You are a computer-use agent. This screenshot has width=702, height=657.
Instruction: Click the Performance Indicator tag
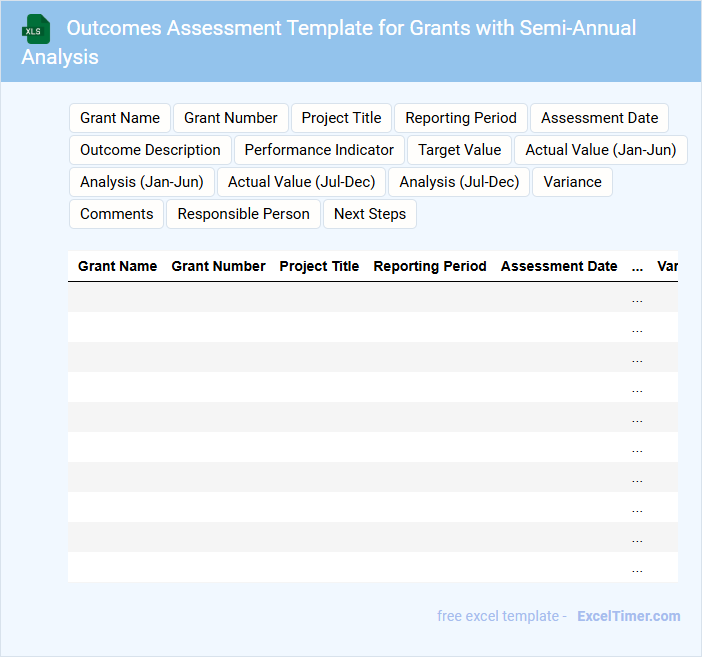tap(319, 150)
